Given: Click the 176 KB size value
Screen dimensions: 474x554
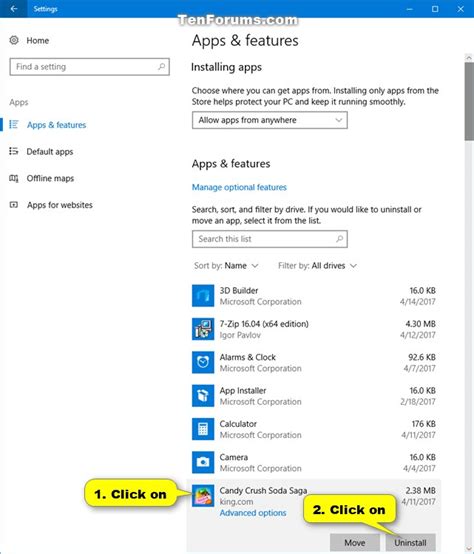Looking at the screenshot, I should [423, 424].
